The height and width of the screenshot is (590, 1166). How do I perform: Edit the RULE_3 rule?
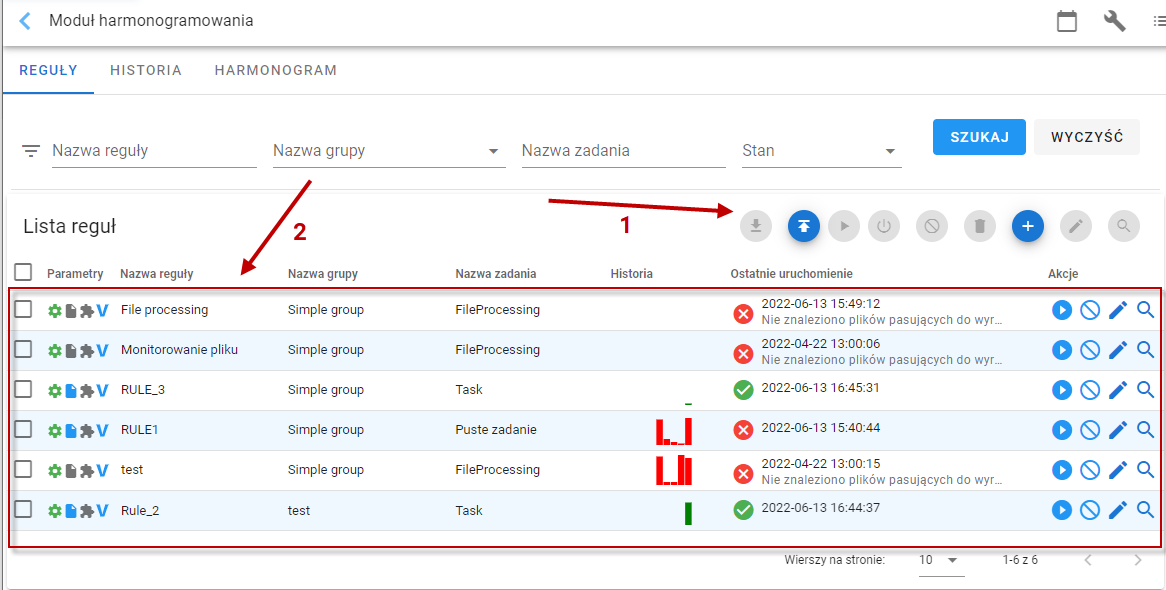pyautogui.click(x=1118, y=390)
